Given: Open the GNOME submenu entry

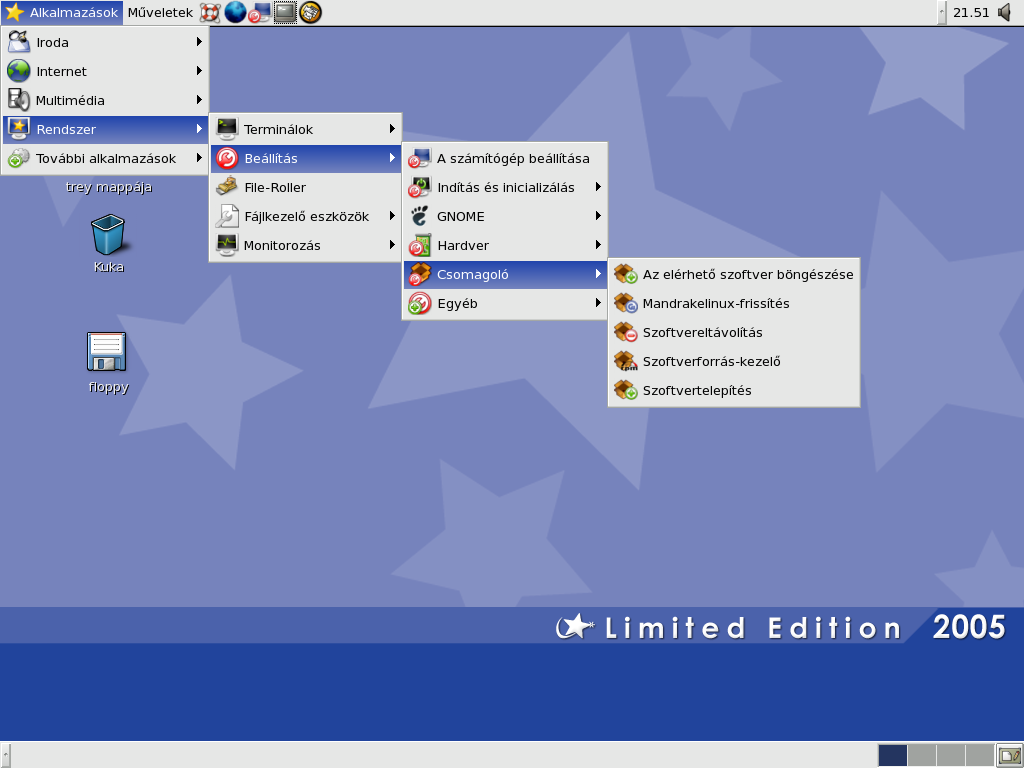Looking at the screenshot, I should (505, 216).
